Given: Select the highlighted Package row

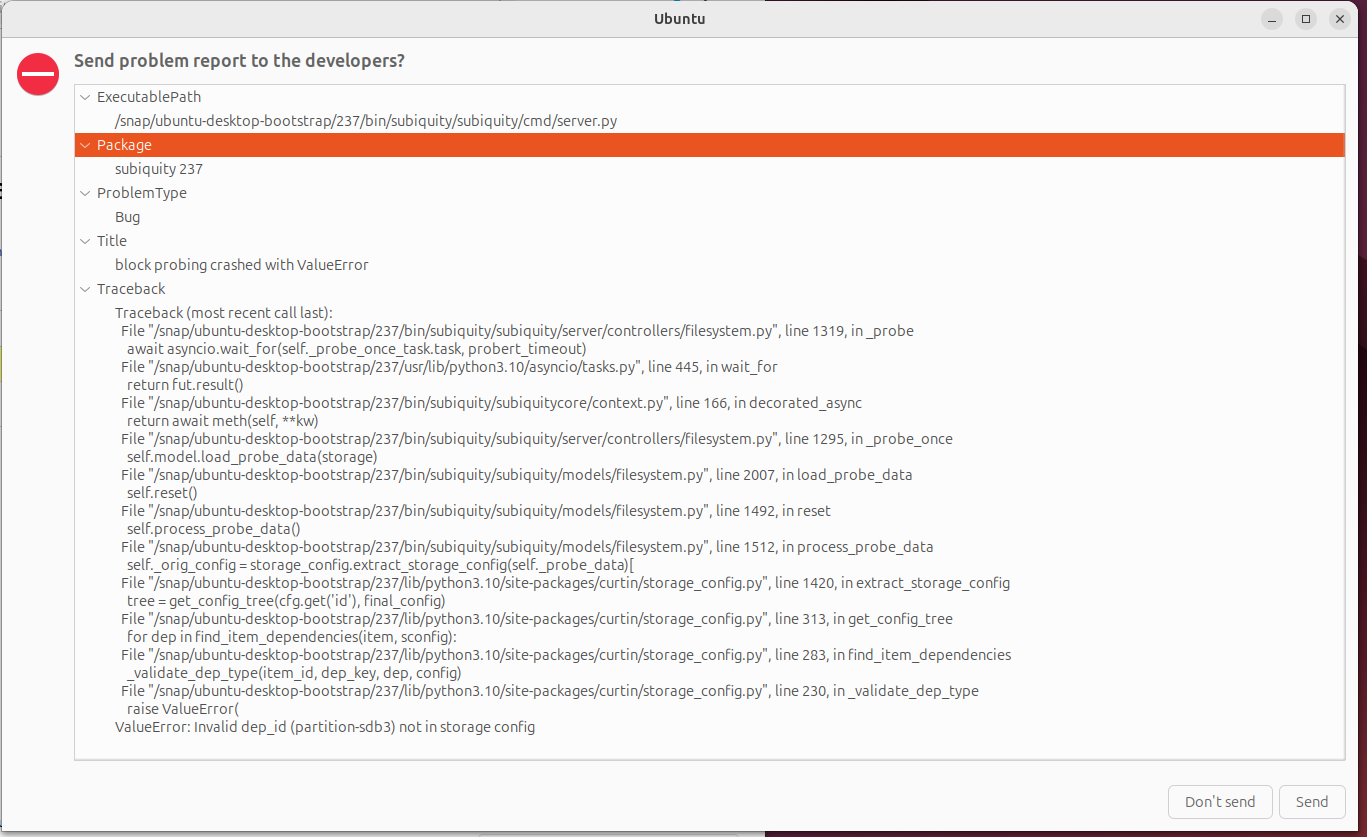Looking at the screenshot, I should pyautogui.click(x=700, y=145).
